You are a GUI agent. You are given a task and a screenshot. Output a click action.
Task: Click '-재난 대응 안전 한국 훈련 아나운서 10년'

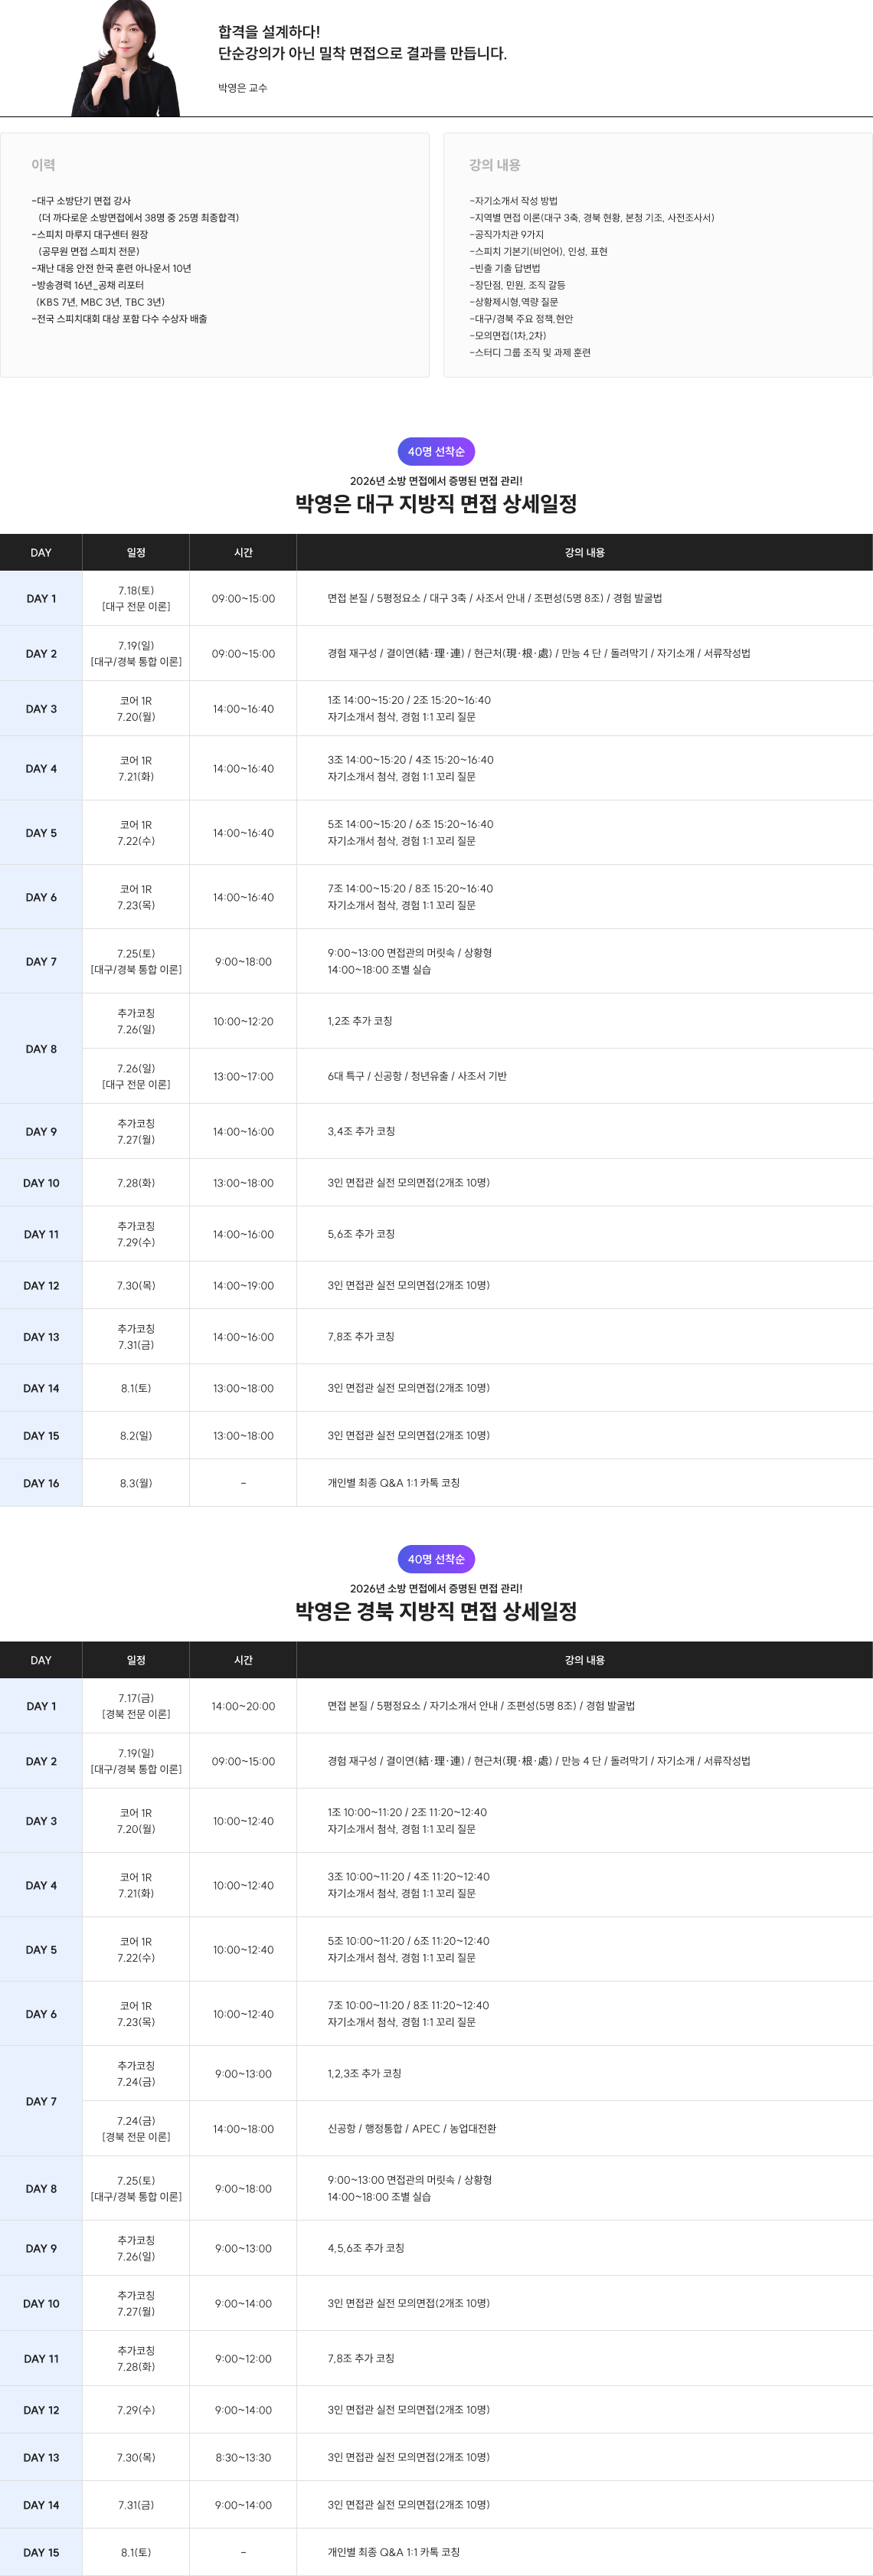pyautogui.click(x=111, y=268)
